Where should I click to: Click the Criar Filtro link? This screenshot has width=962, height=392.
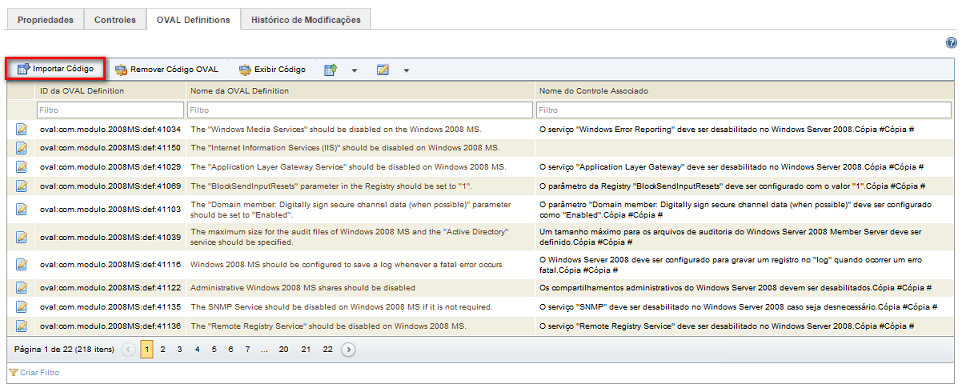[x=34, y=372]
